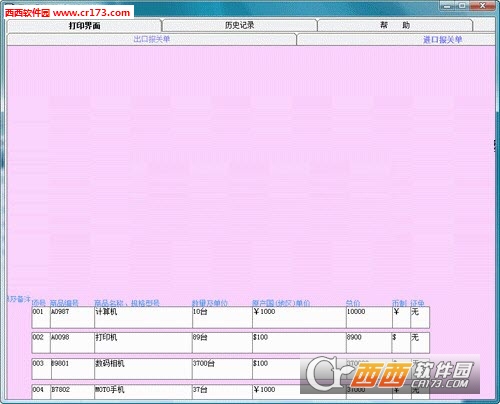Open the 帮助 tab
This screenshot has width=500, height=404.
(395, 25)
